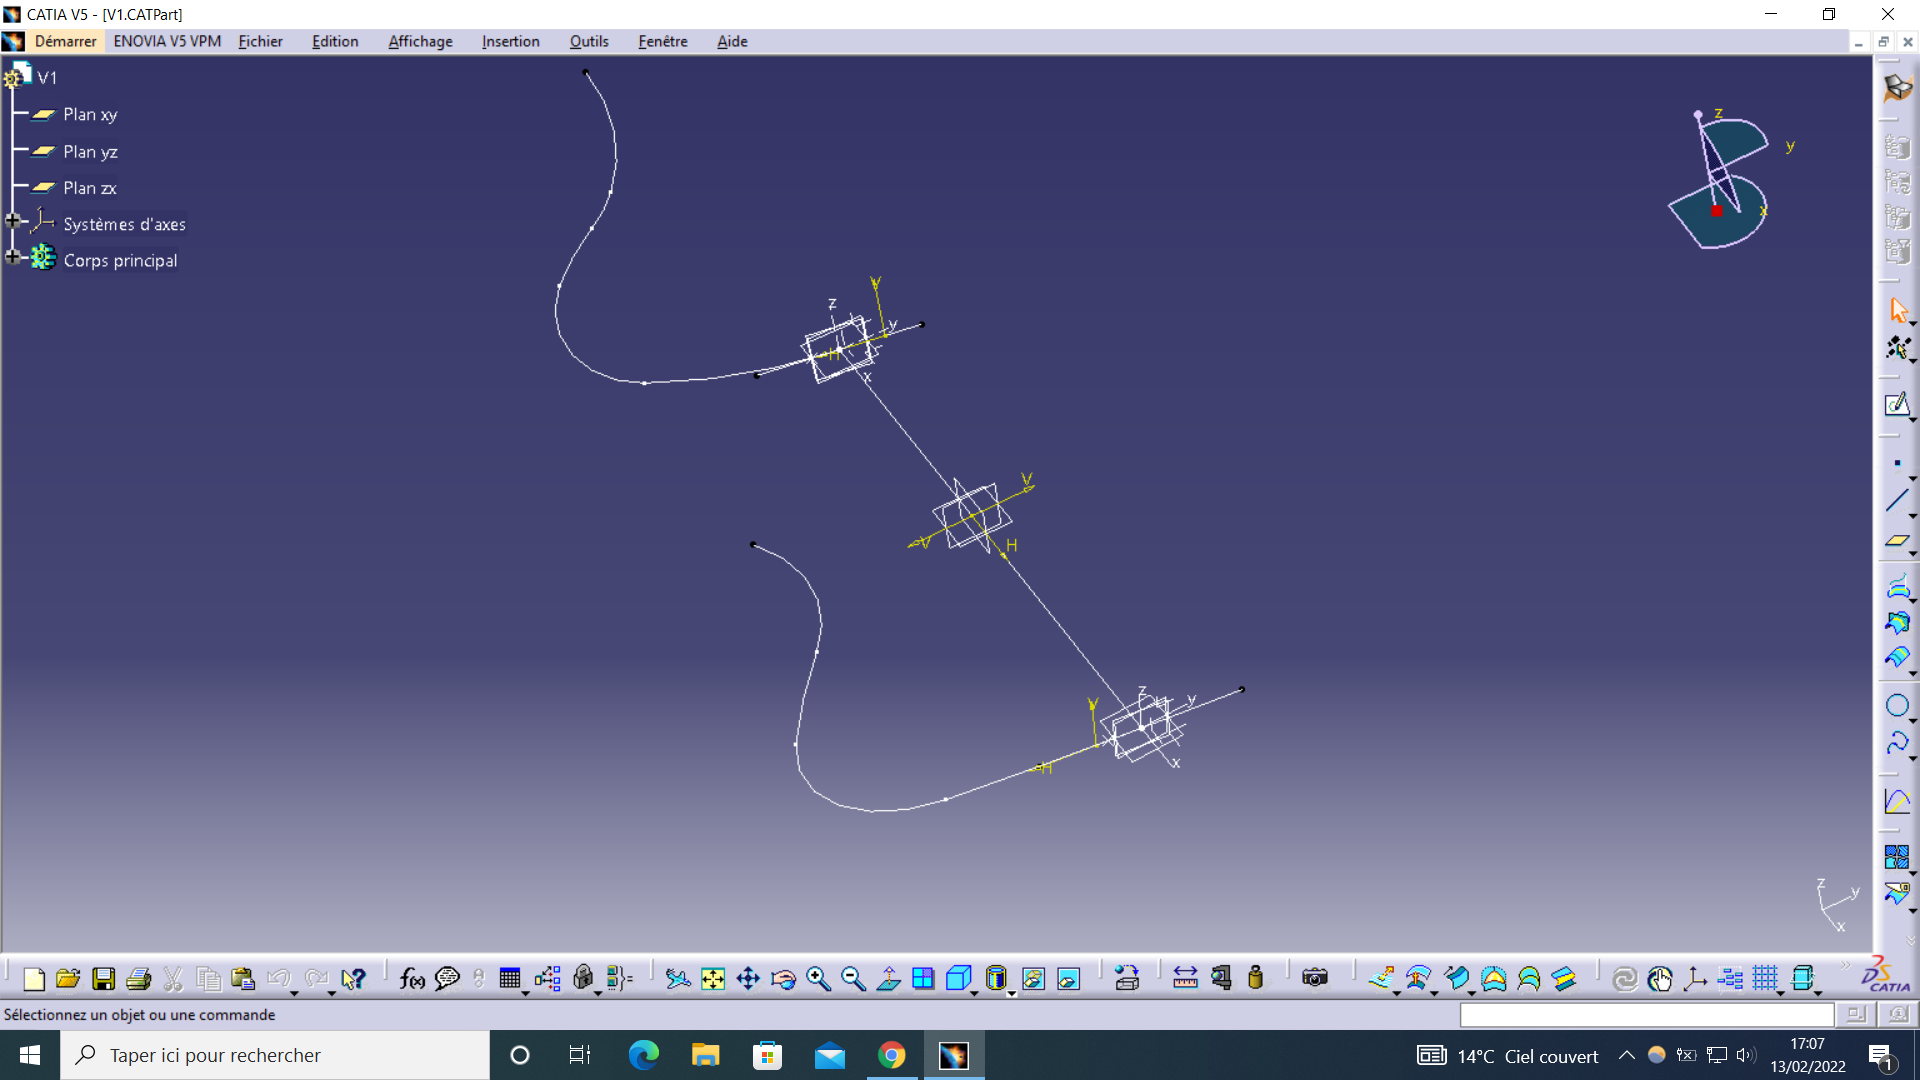Open the Undo history dropdown arrow
Viewport: 1920px width, 1080px height.
coord(294,993)
